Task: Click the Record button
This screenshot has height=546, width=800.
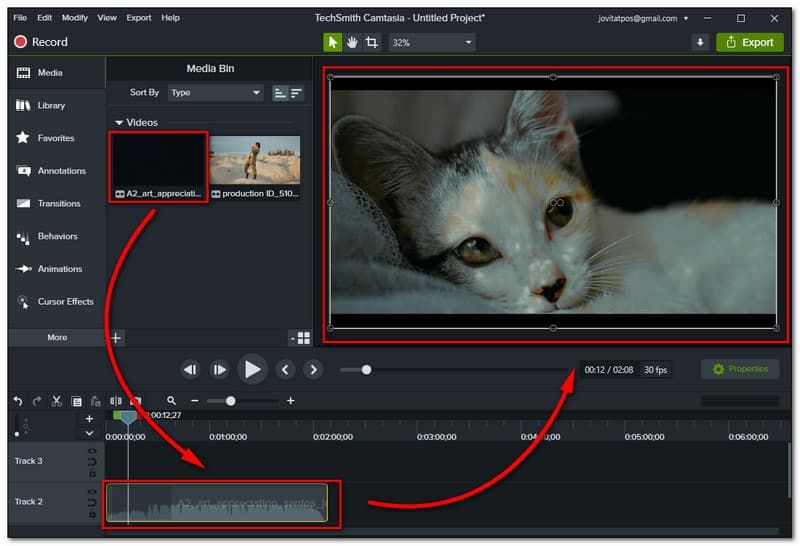Action: [x=40, y=42]
